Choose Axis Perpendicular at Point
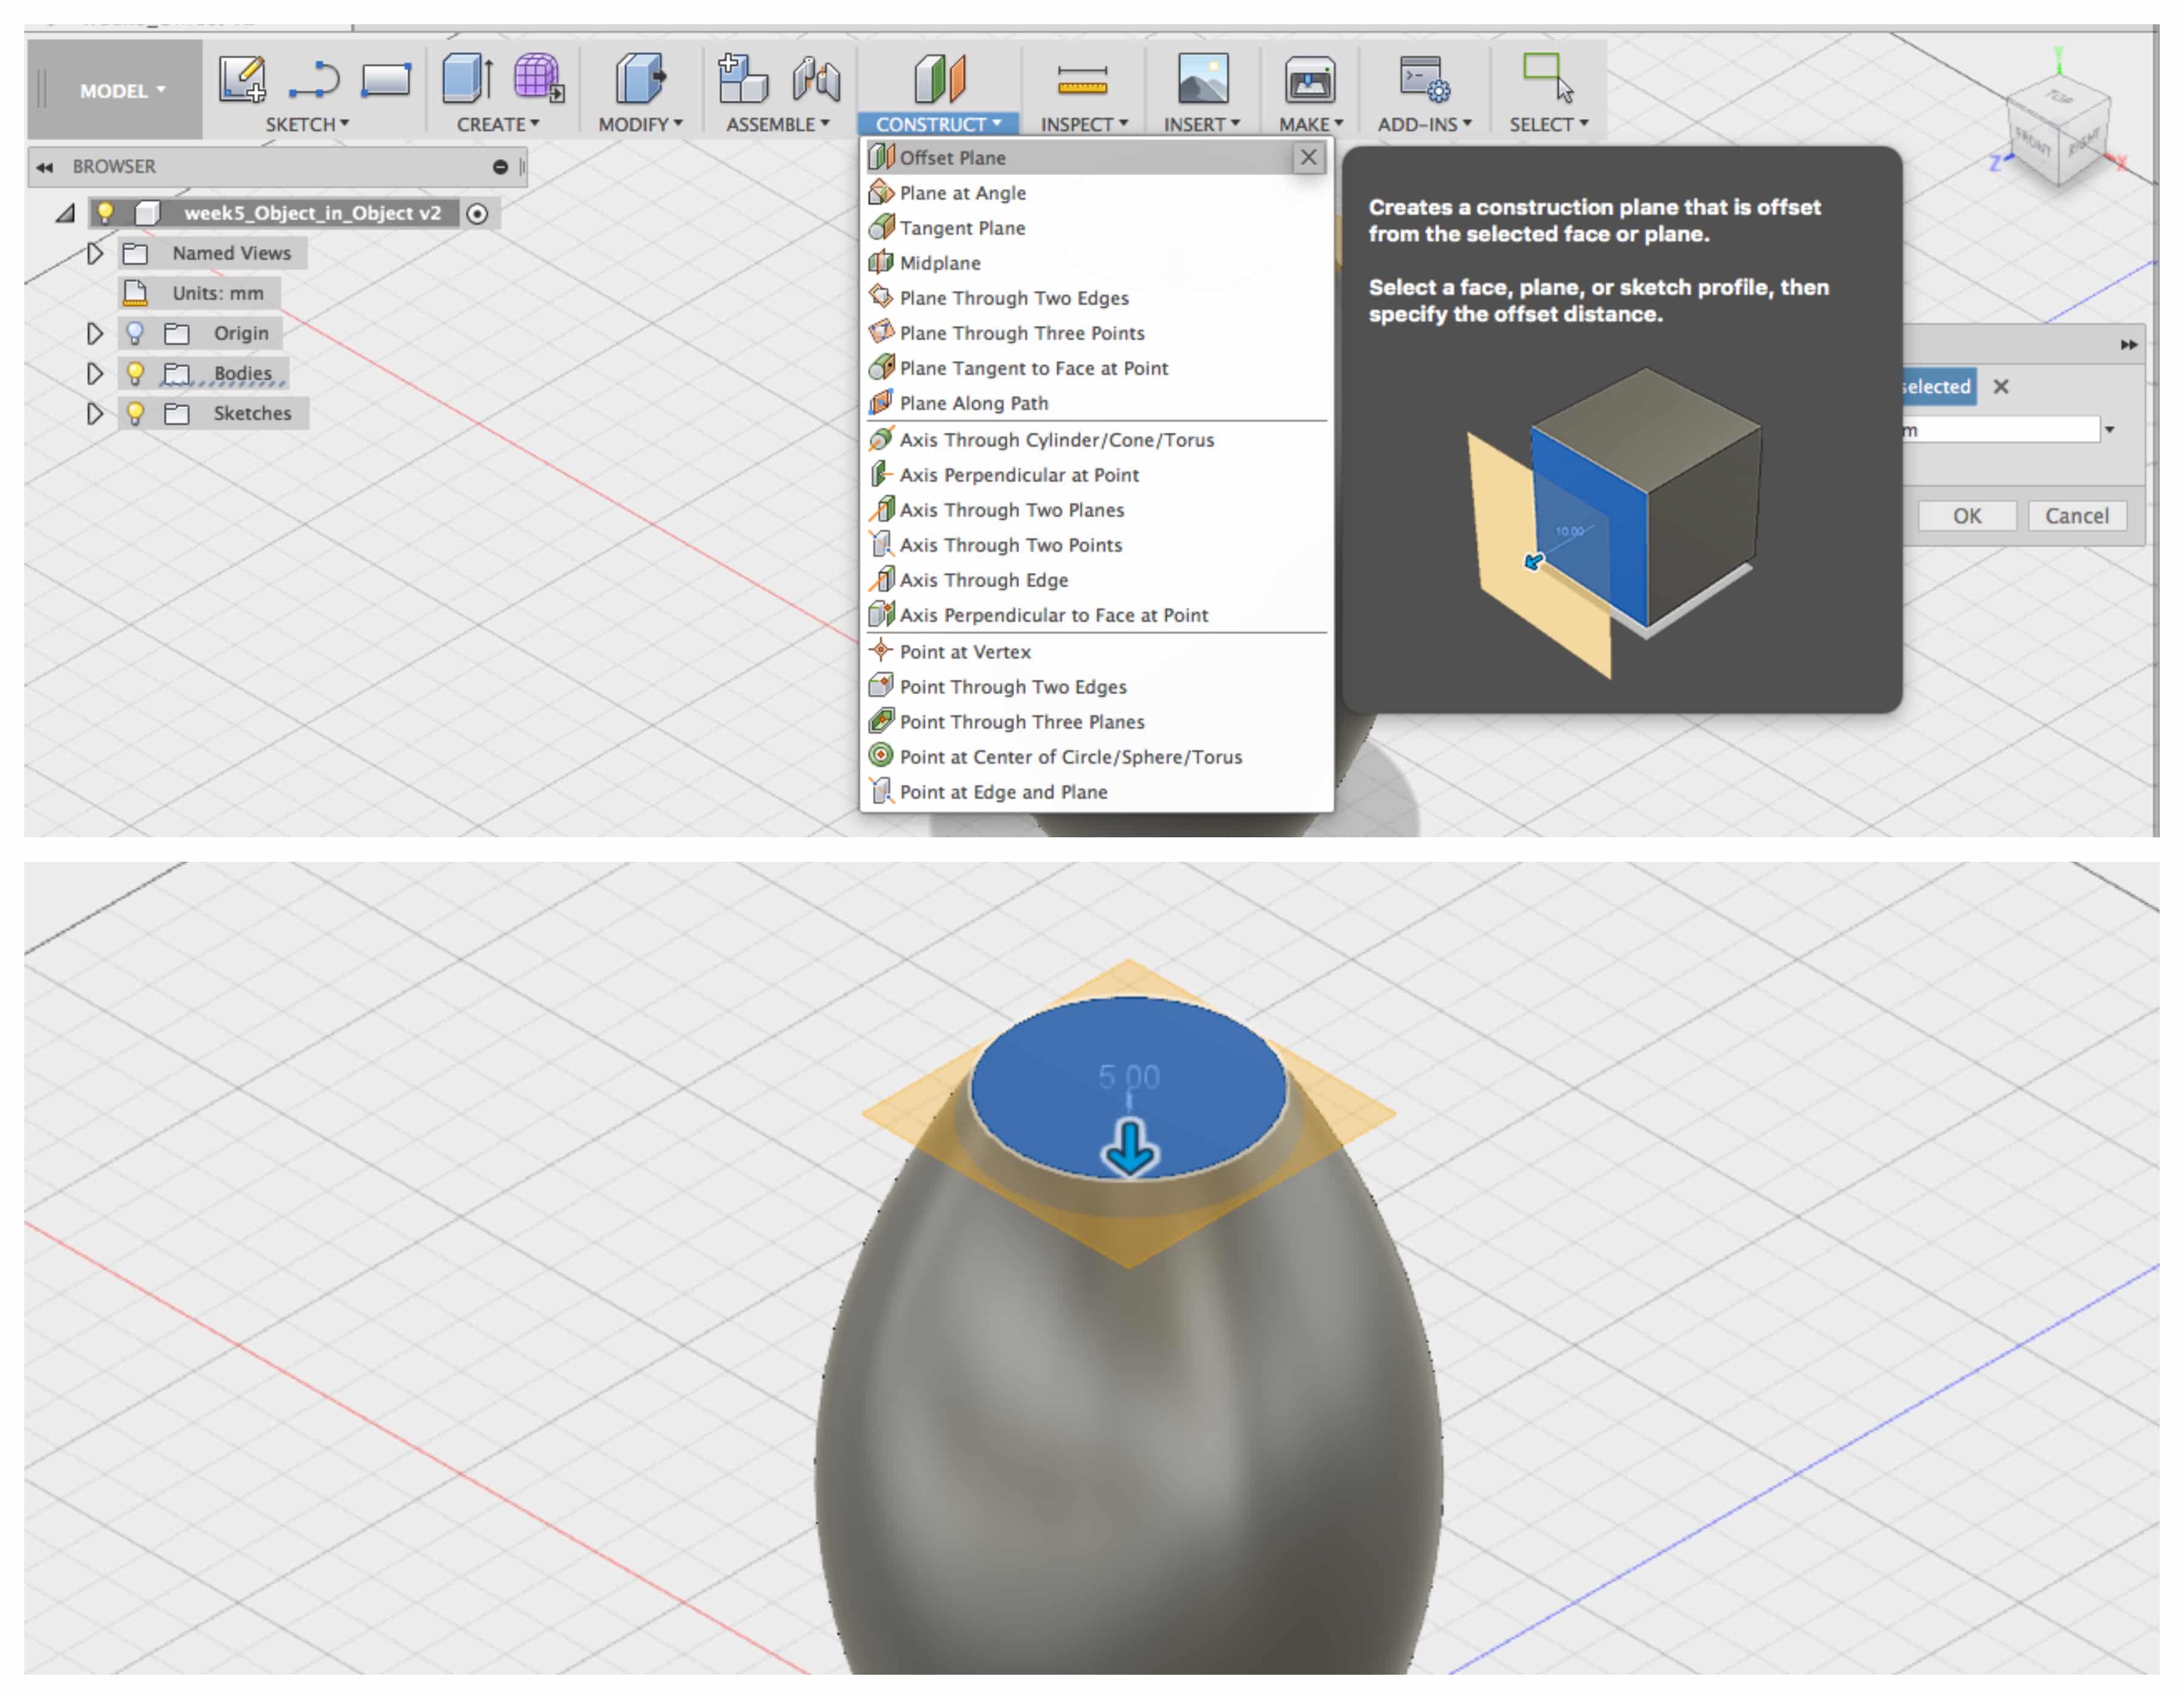Image resolution: width=2184 pixels, height=1699 pixels. coord(1097,475)
